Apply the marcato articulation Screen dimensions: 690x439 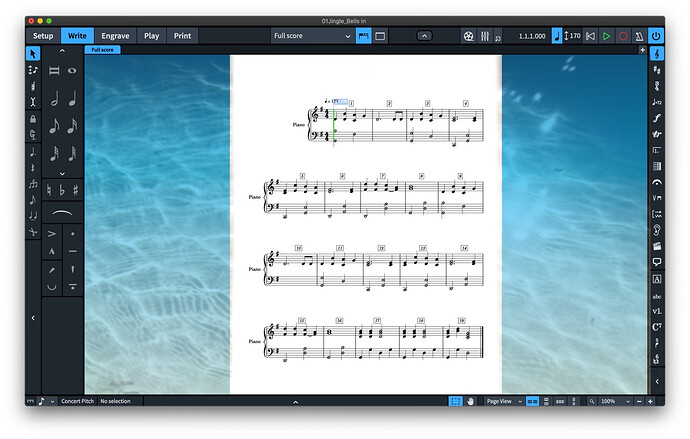coord(52,251)
